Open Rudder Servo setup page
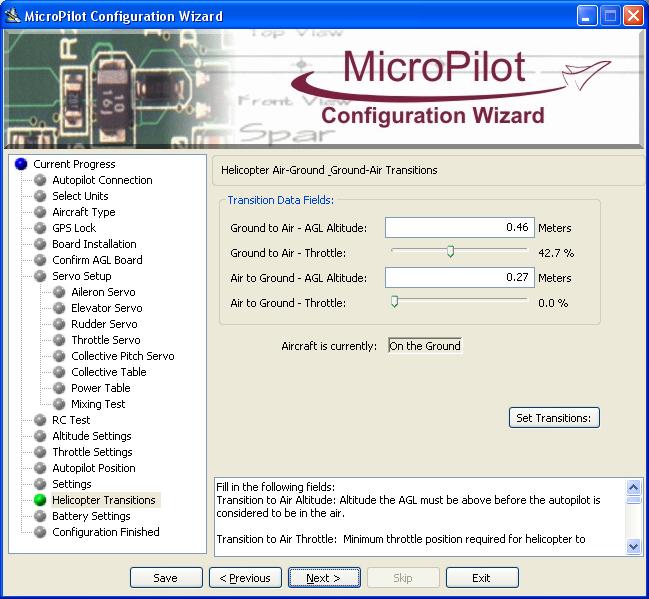 pyautogui.click(x=104, y=324)
